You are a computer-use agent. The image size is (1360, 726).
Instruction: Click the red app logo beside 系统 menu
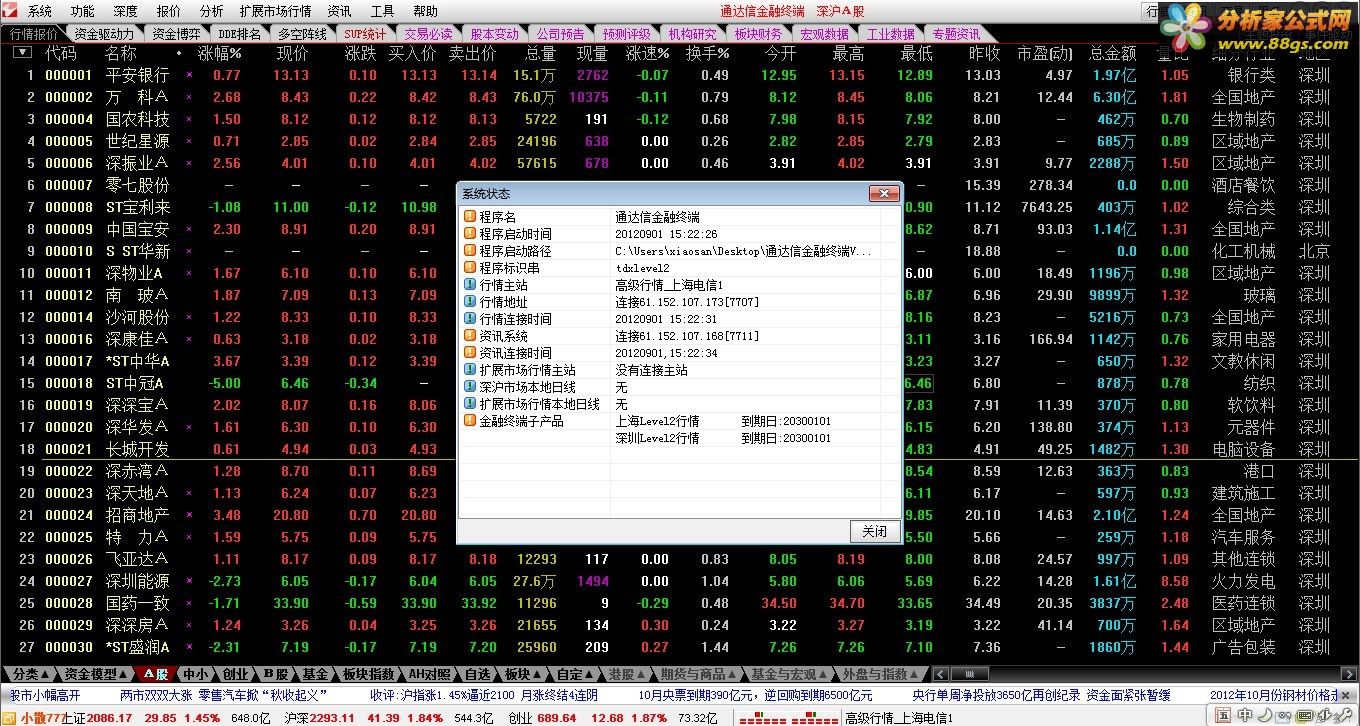[12, 11]
